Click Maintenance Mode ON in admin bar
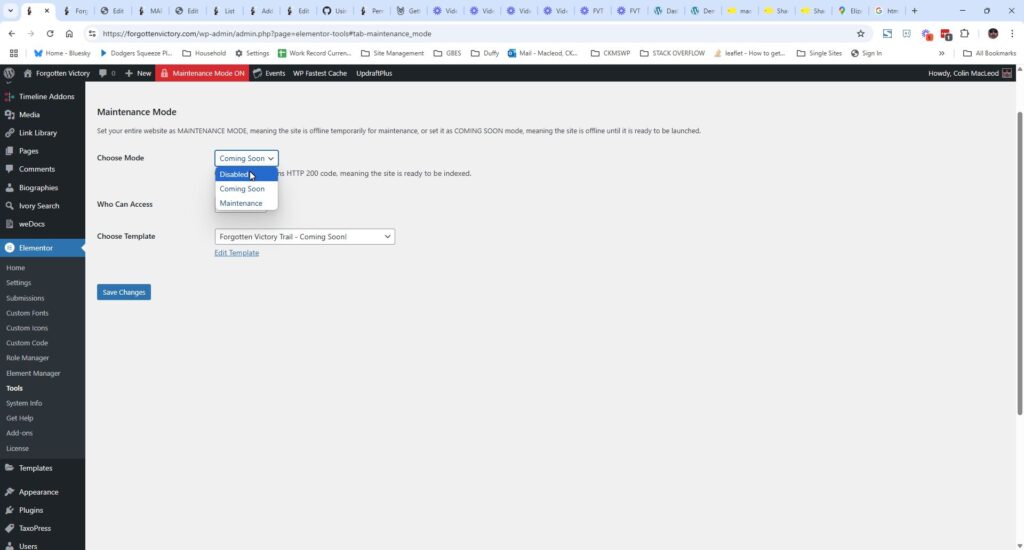The width and height of the screenshot is (1024, 550). click(x=202, y=73)
